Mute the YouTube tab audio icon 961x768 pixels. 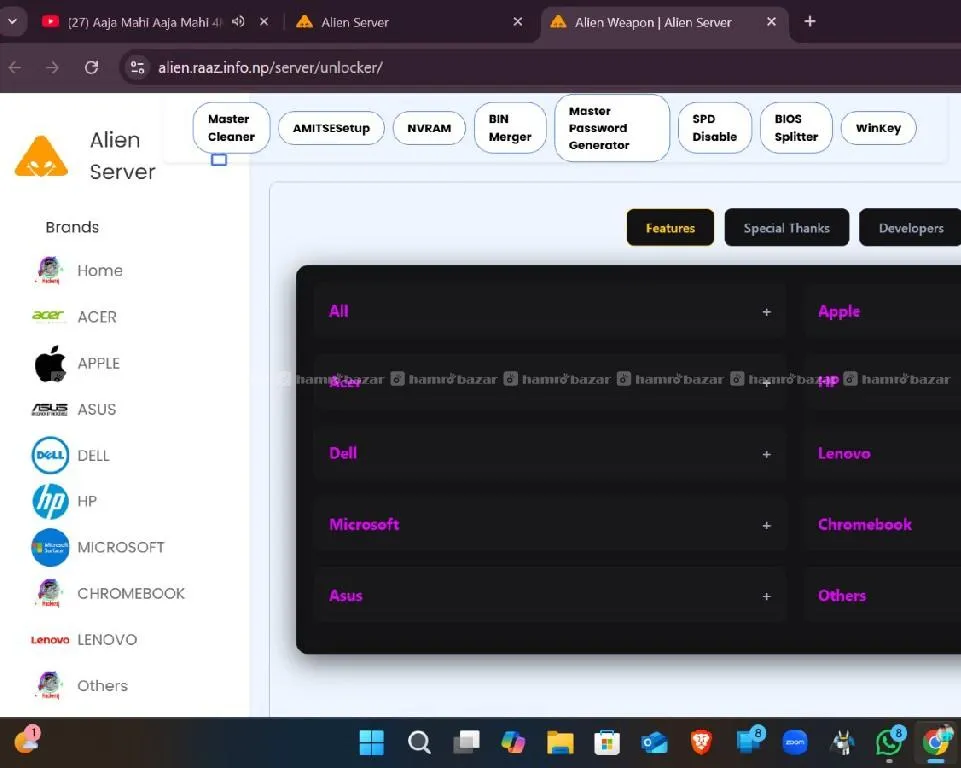pos(238,22)
